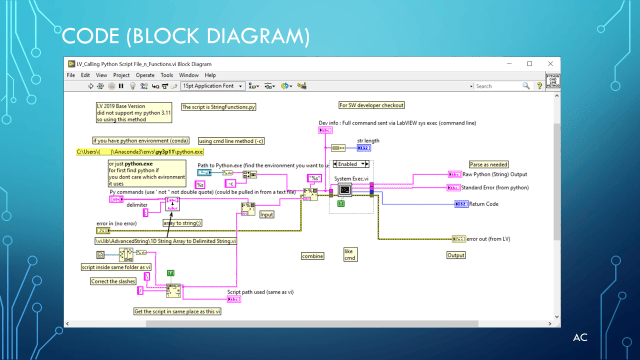Select the System Exec.vi node
The height and width of the screenshot is (360, 640).
(345, 190)
